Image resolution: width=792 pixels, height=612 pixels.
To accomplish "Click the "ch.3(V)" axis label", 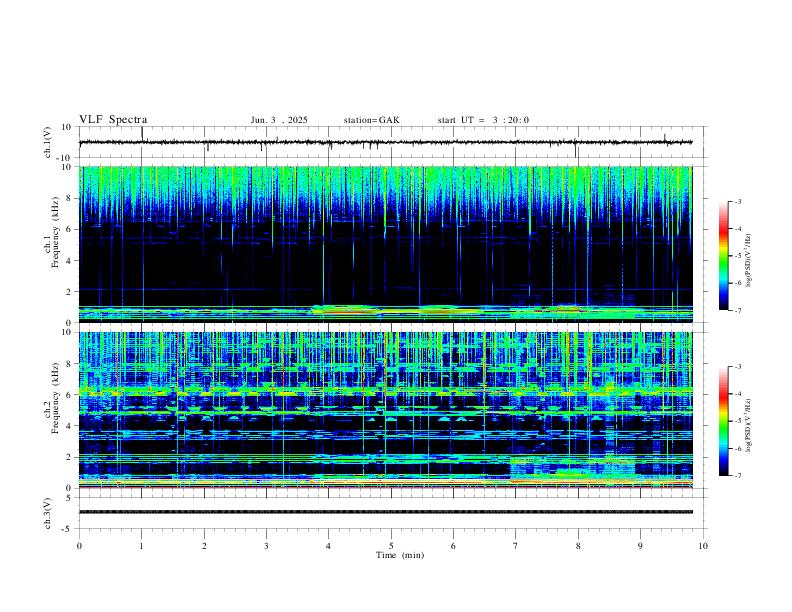I will [x=48, y=513].
